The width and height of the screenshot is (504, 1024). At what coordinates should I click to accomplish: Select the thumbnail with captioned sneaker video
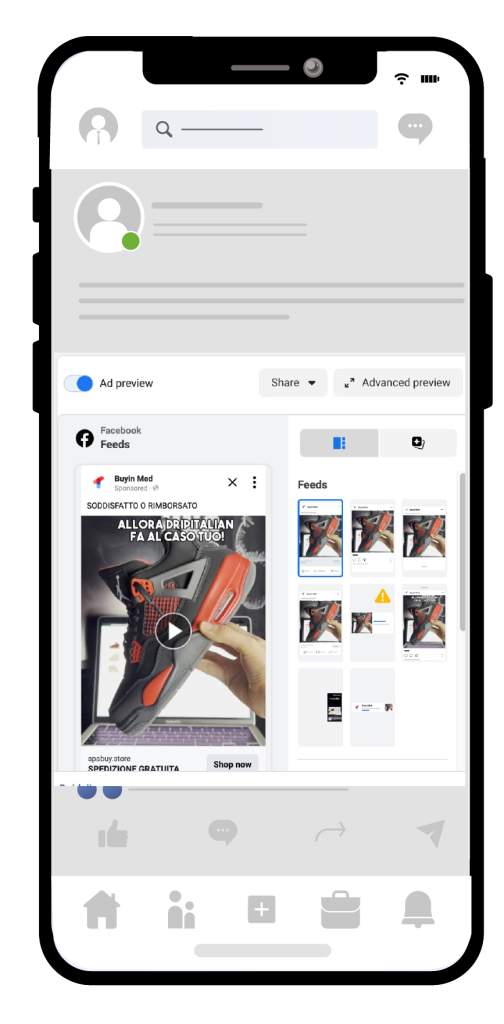click(x=424, y=623)
